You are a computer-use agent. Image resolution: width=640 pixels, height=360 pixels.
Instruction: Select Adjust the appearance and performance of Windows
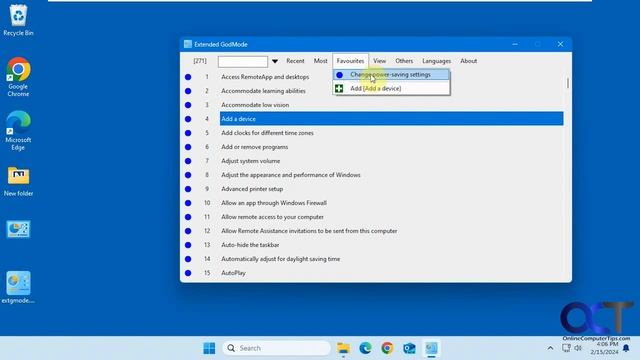click(x=291, y=175)
